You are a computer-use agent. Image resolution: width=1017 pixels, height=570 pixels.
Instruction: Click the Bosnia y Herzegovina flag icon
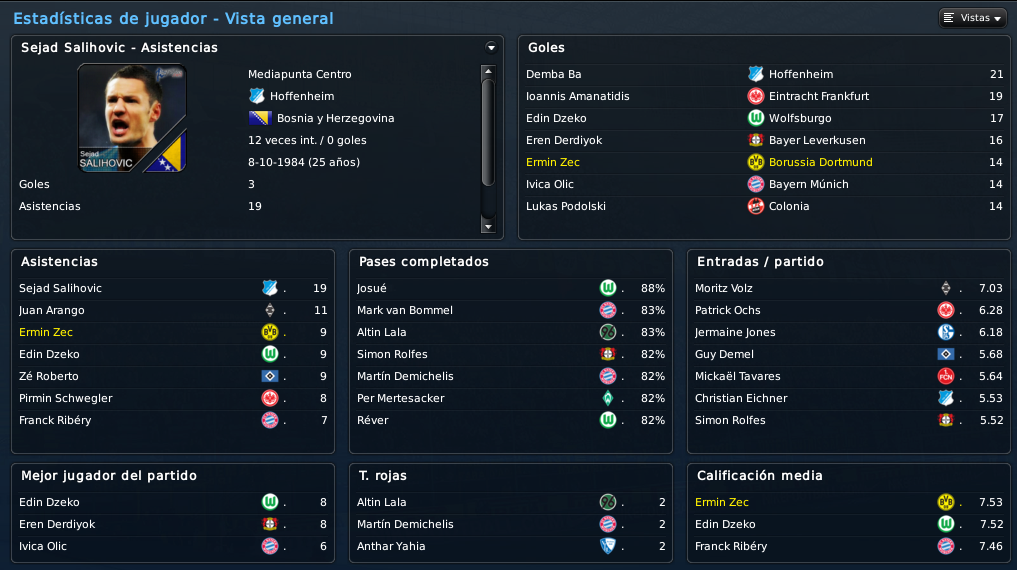(x=259, y=118)
